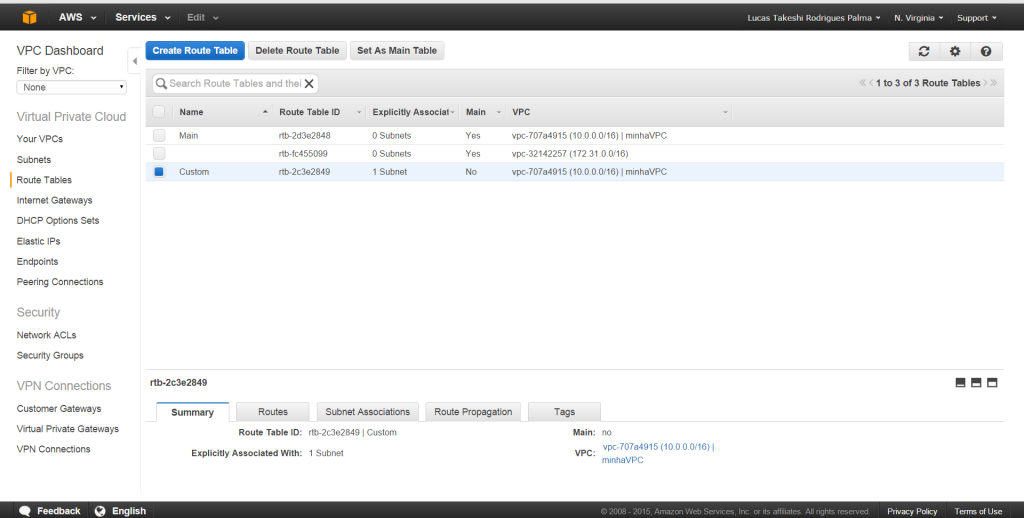Viewport: 1024px width, 518px height.
Task: Check the Main route table row
Action: [x=159, y=135]
